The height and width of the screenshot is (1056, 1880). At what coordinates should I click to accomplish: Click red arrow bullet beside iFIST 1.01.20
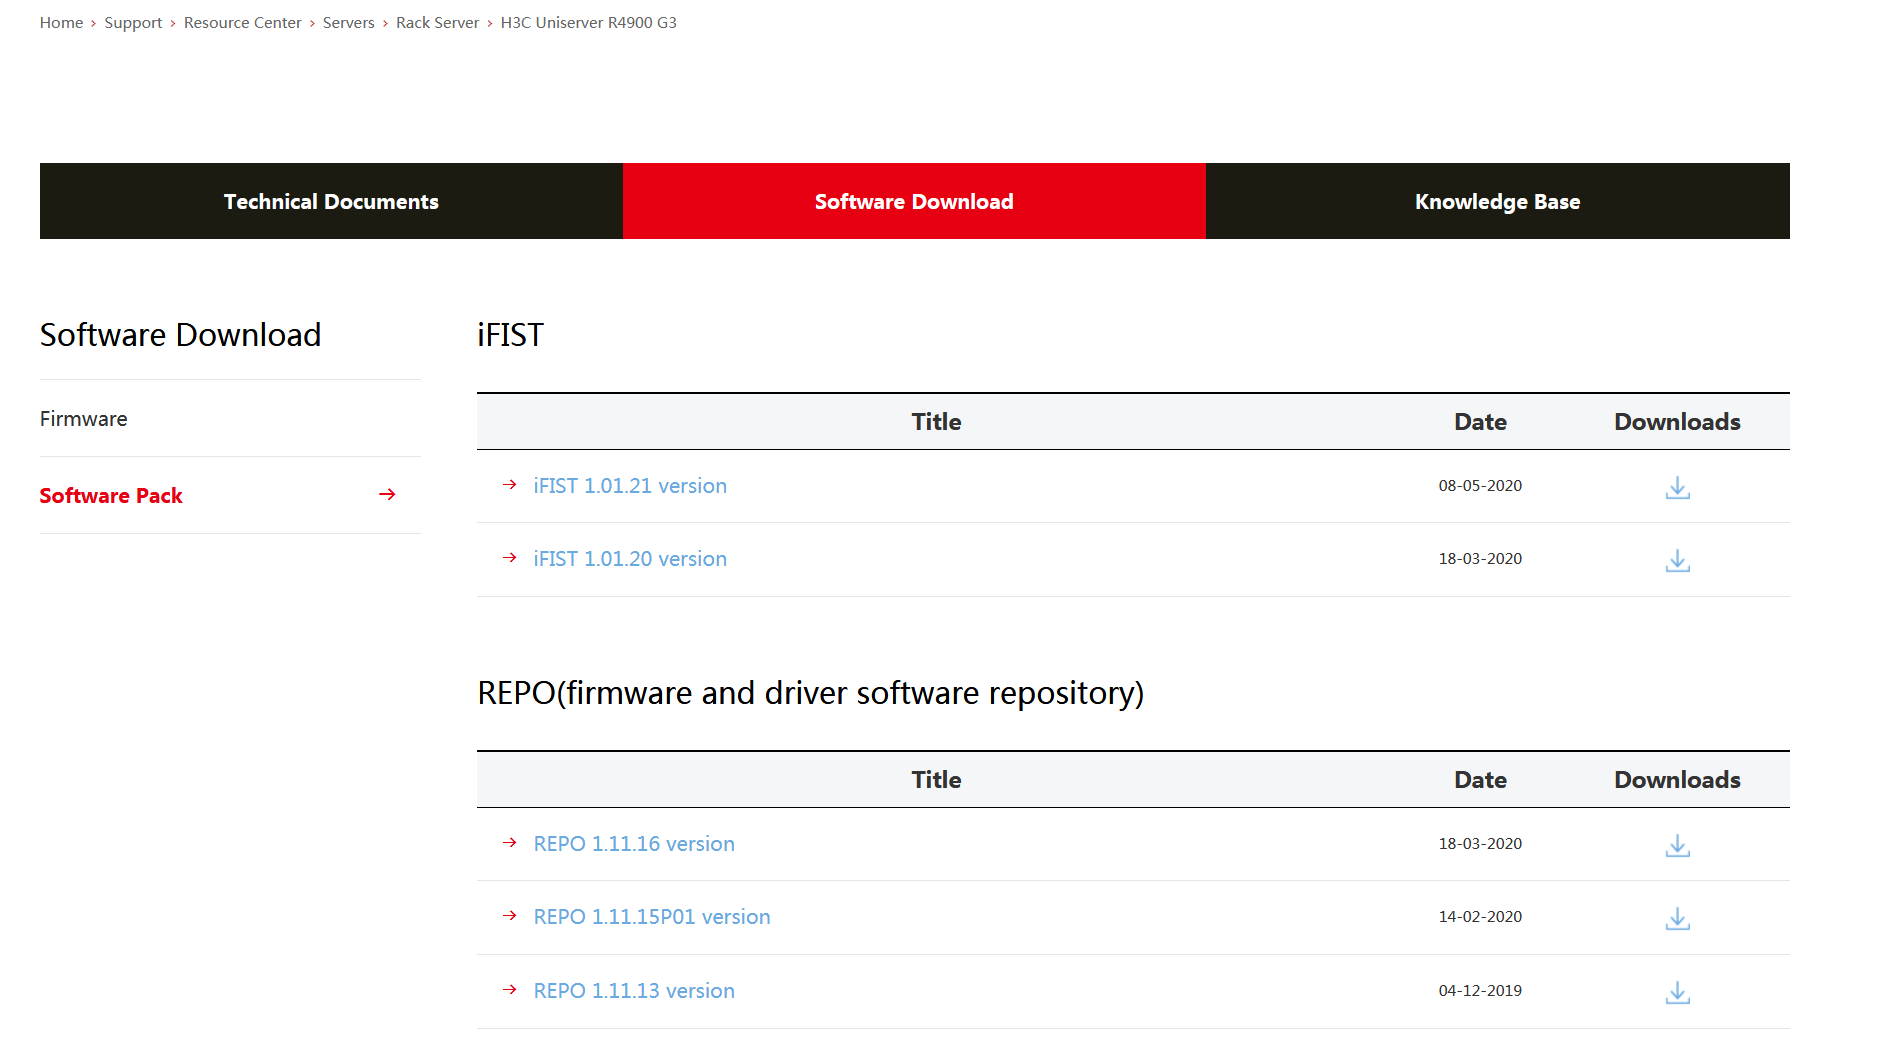coord(510,557)
